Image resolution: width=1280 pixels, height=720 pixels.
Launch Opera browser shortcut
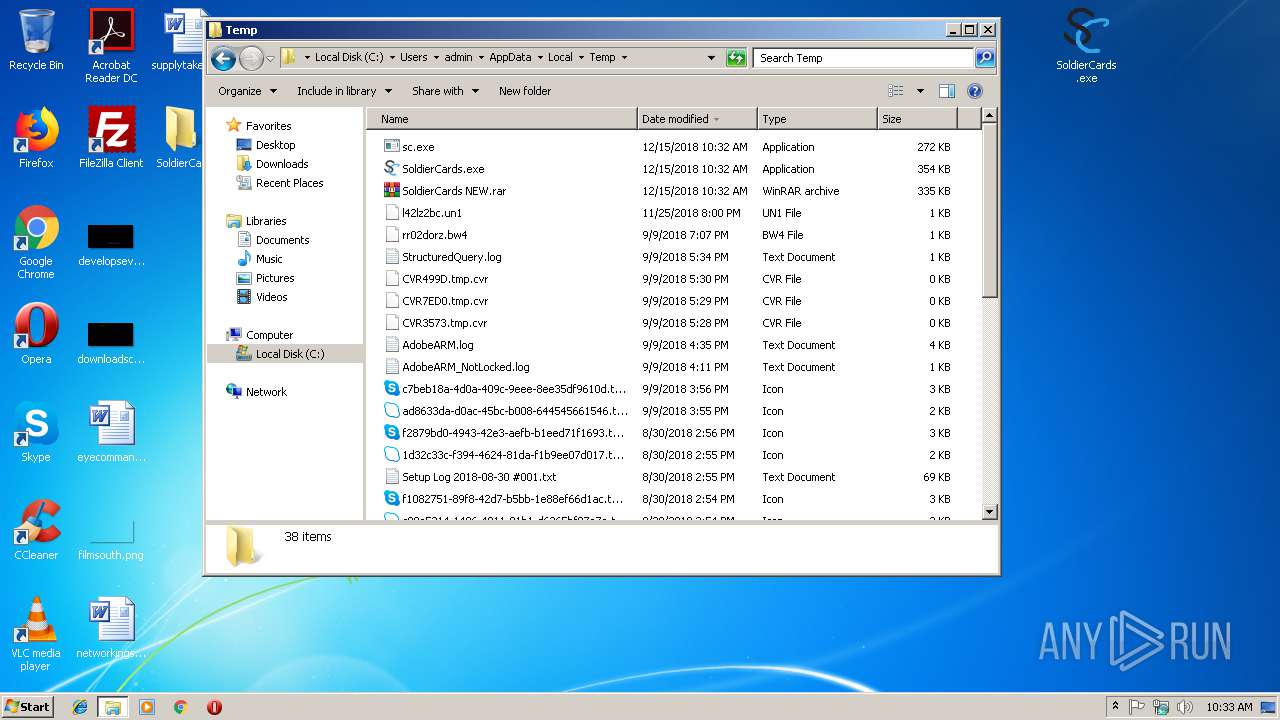click(36, 334)
